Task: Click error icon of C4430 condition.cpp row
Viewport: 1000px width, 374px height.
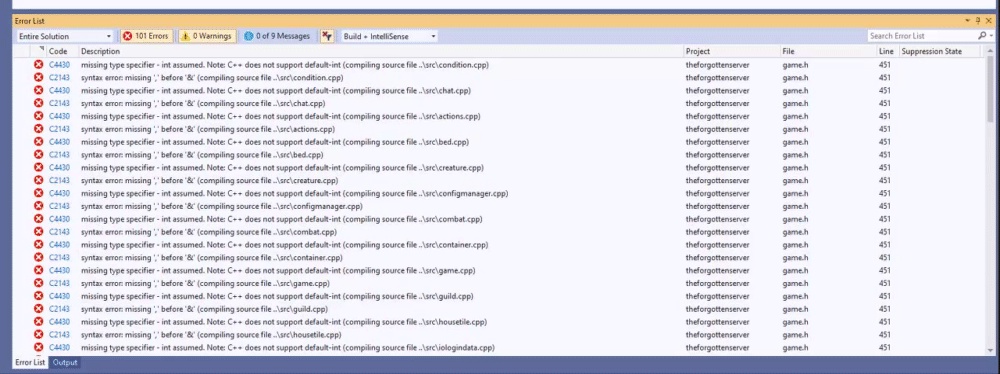Action: point(38,64)
